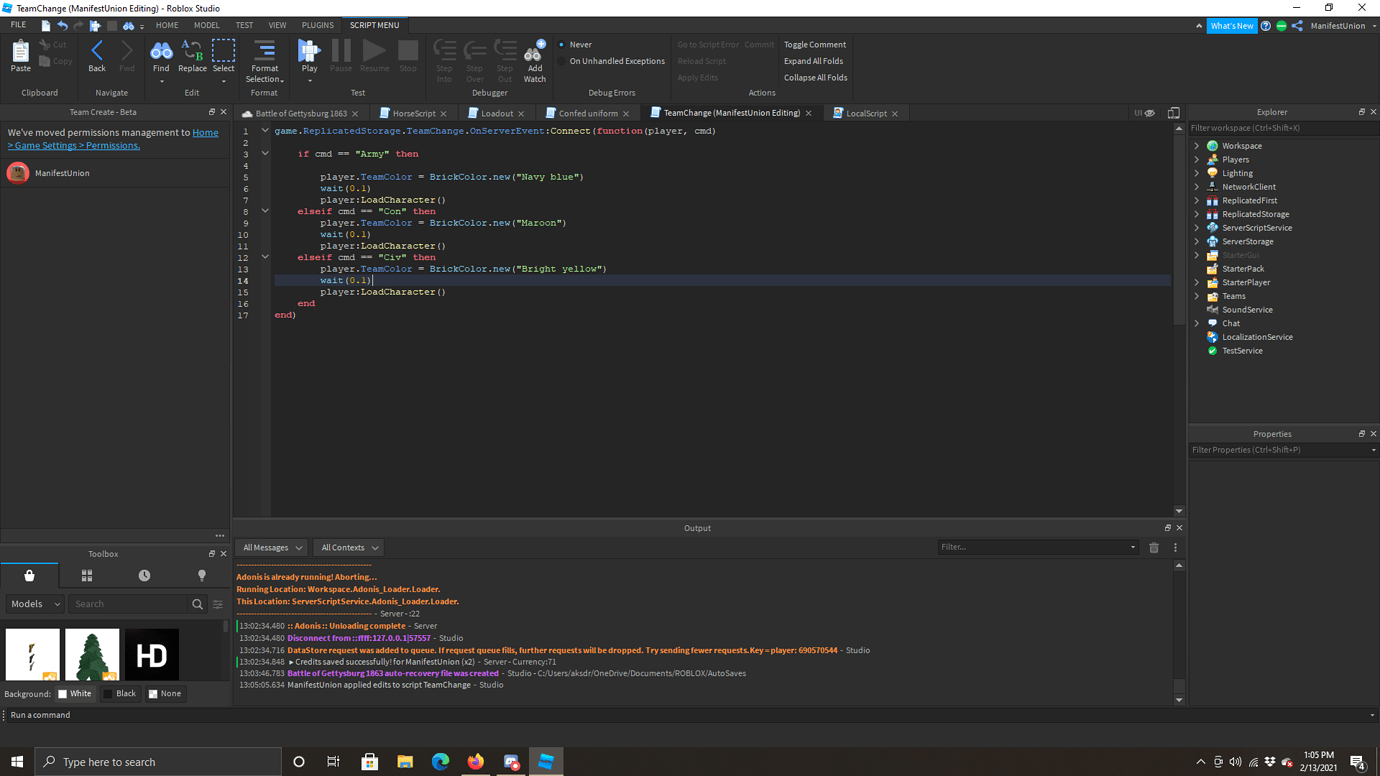Click the Toolbox search filter settings icon
Image resolution: width=1380 pixels, height=776 pixels.
pyautogui.click(x=218, y=604)
